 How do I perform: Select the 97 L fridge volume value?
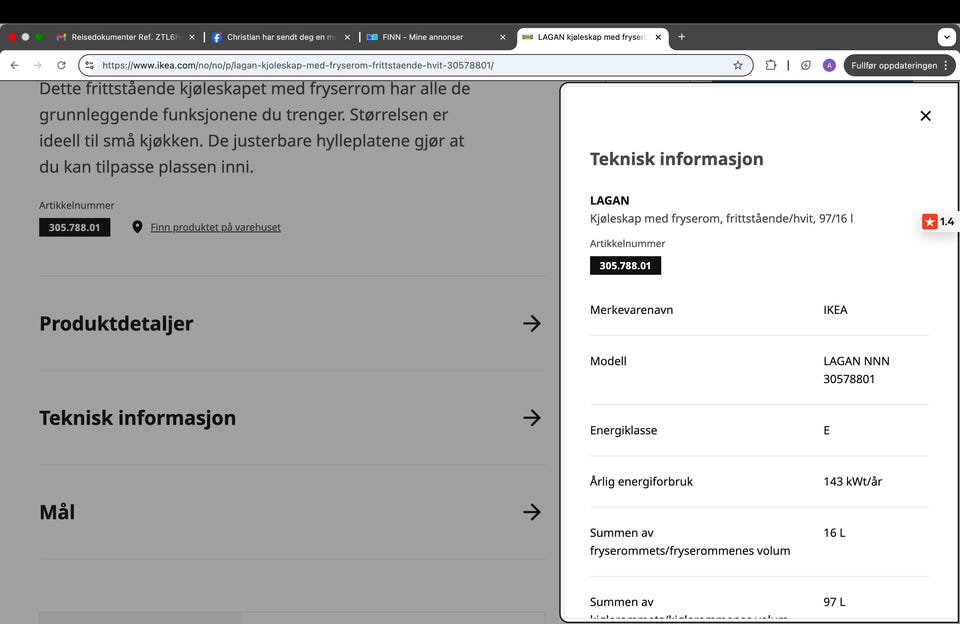(x=834, y=602)
